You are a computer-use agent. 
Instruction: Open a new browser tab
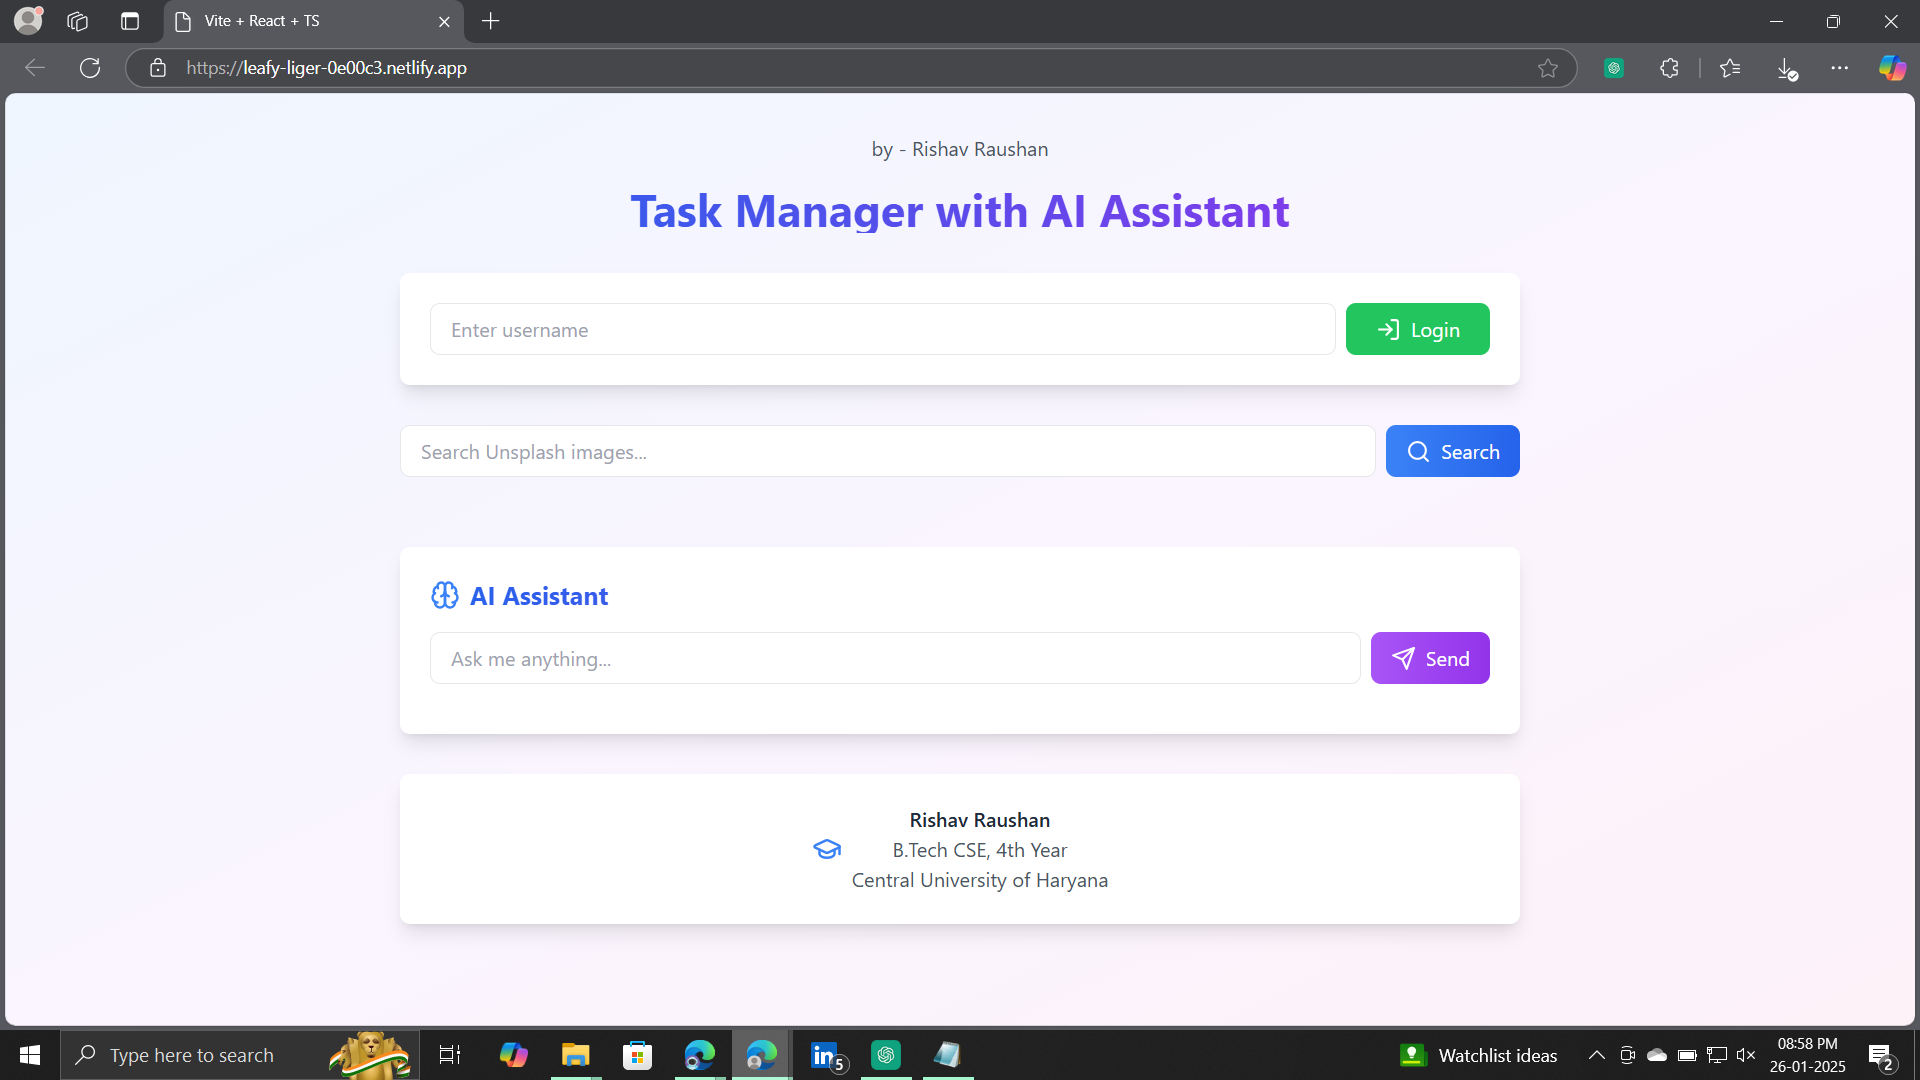tap(490, 21)
